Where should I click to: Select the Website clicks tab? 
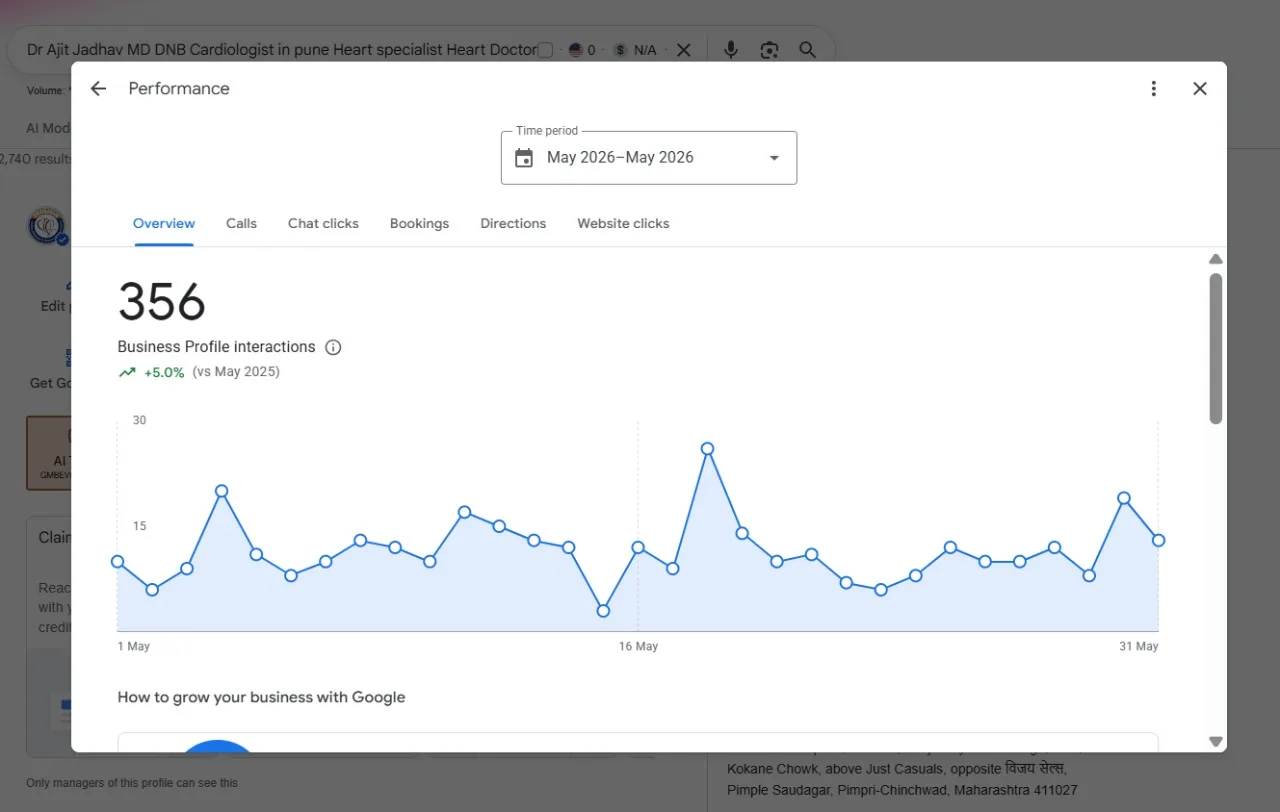tap(623, 224)
